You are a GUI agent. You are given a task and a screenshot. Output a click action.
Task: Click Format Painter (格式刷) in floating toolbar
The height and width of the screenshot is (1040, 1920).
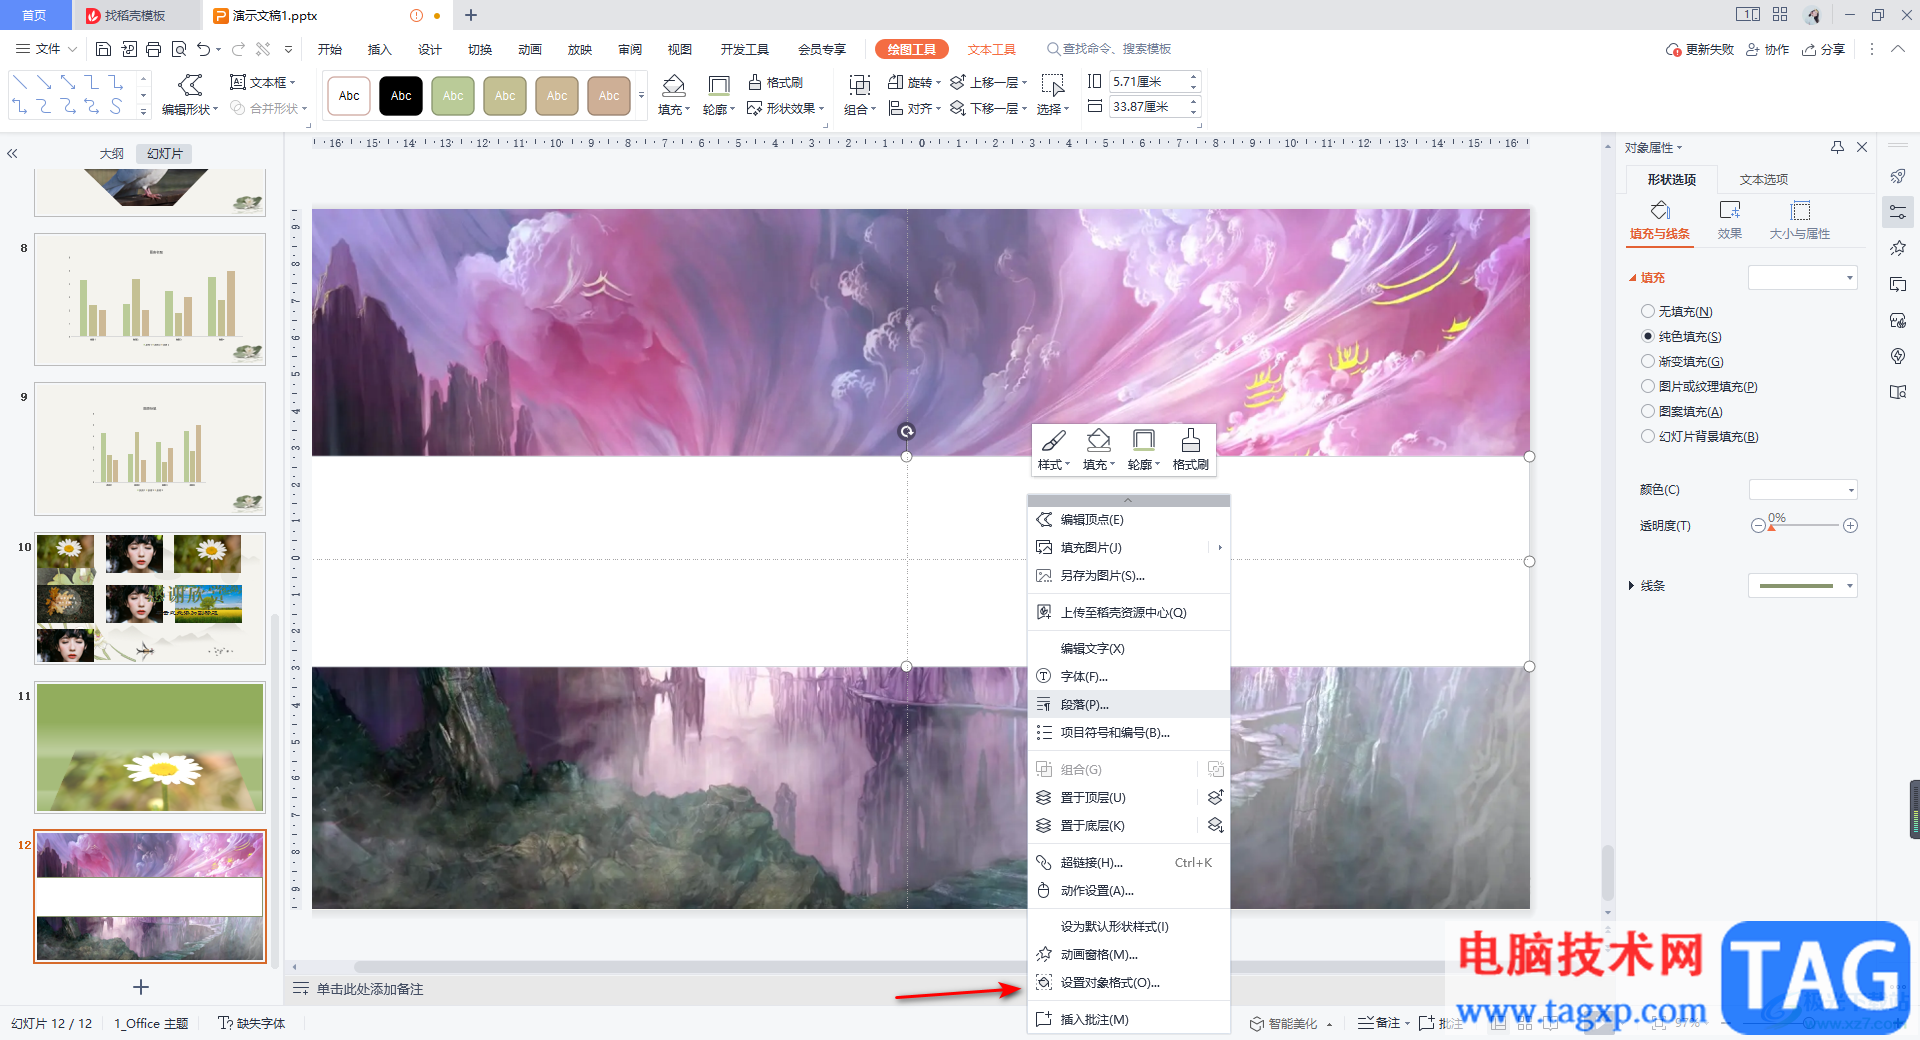(1190, 449)
